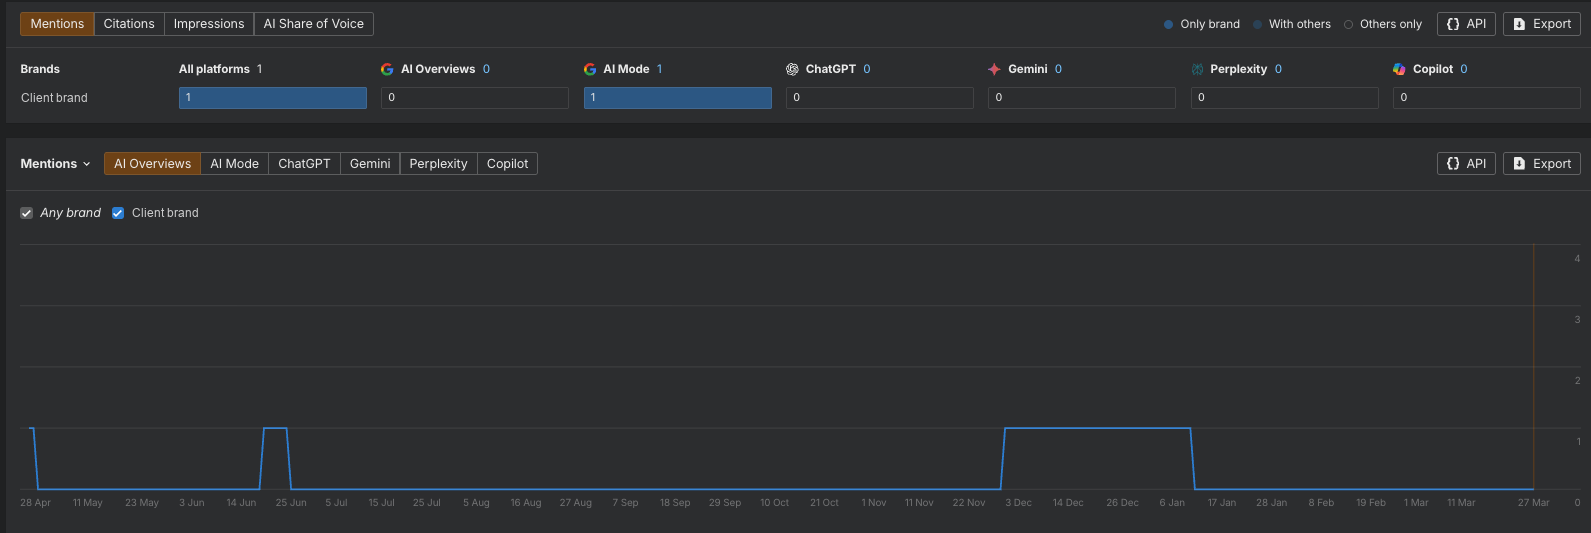Click the Gemini sparkle icon
1591x533 pixels.
click(994, 69)
